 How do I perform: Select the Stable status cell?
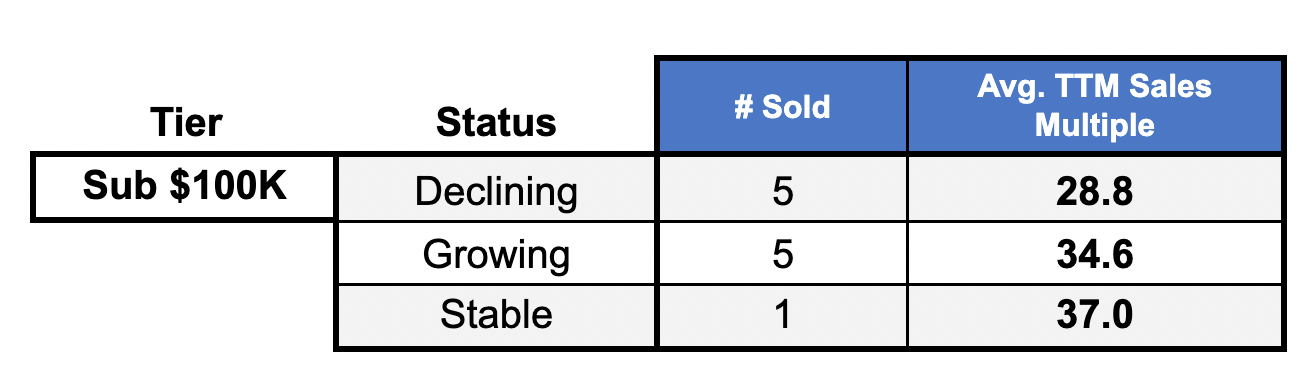(496, 315)
